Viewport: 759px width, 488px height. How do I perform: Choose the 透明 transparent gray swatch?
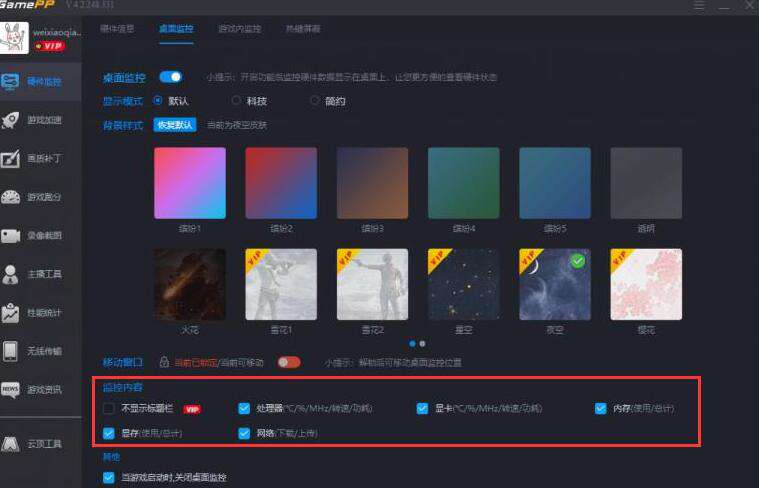[646, 183]
